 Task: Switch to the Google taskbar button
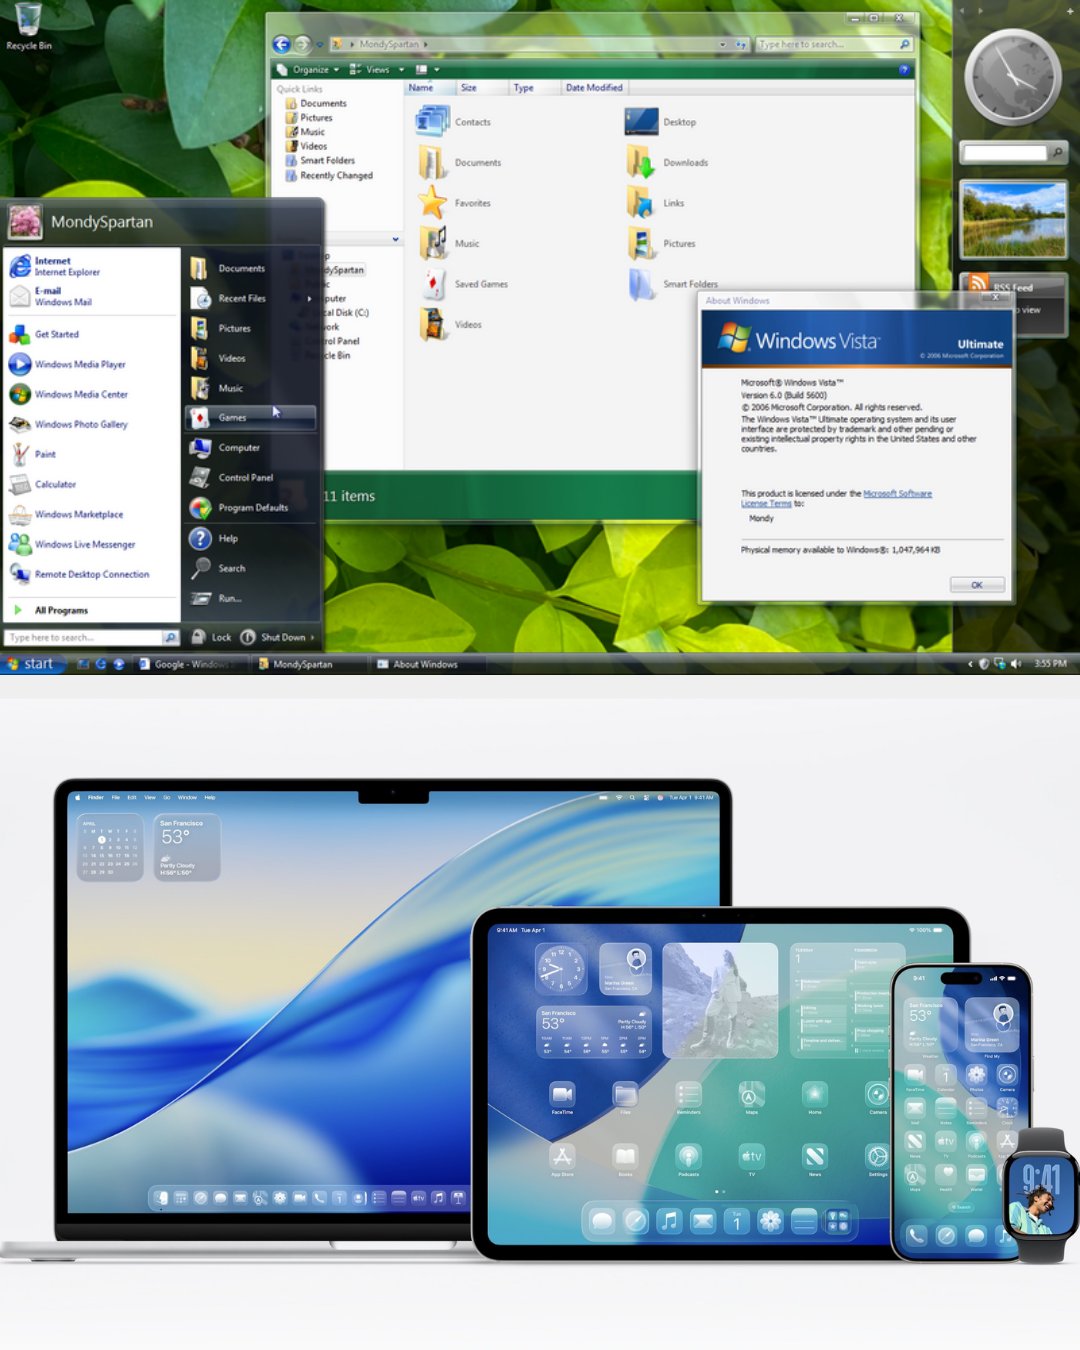[x=188, y=664]
